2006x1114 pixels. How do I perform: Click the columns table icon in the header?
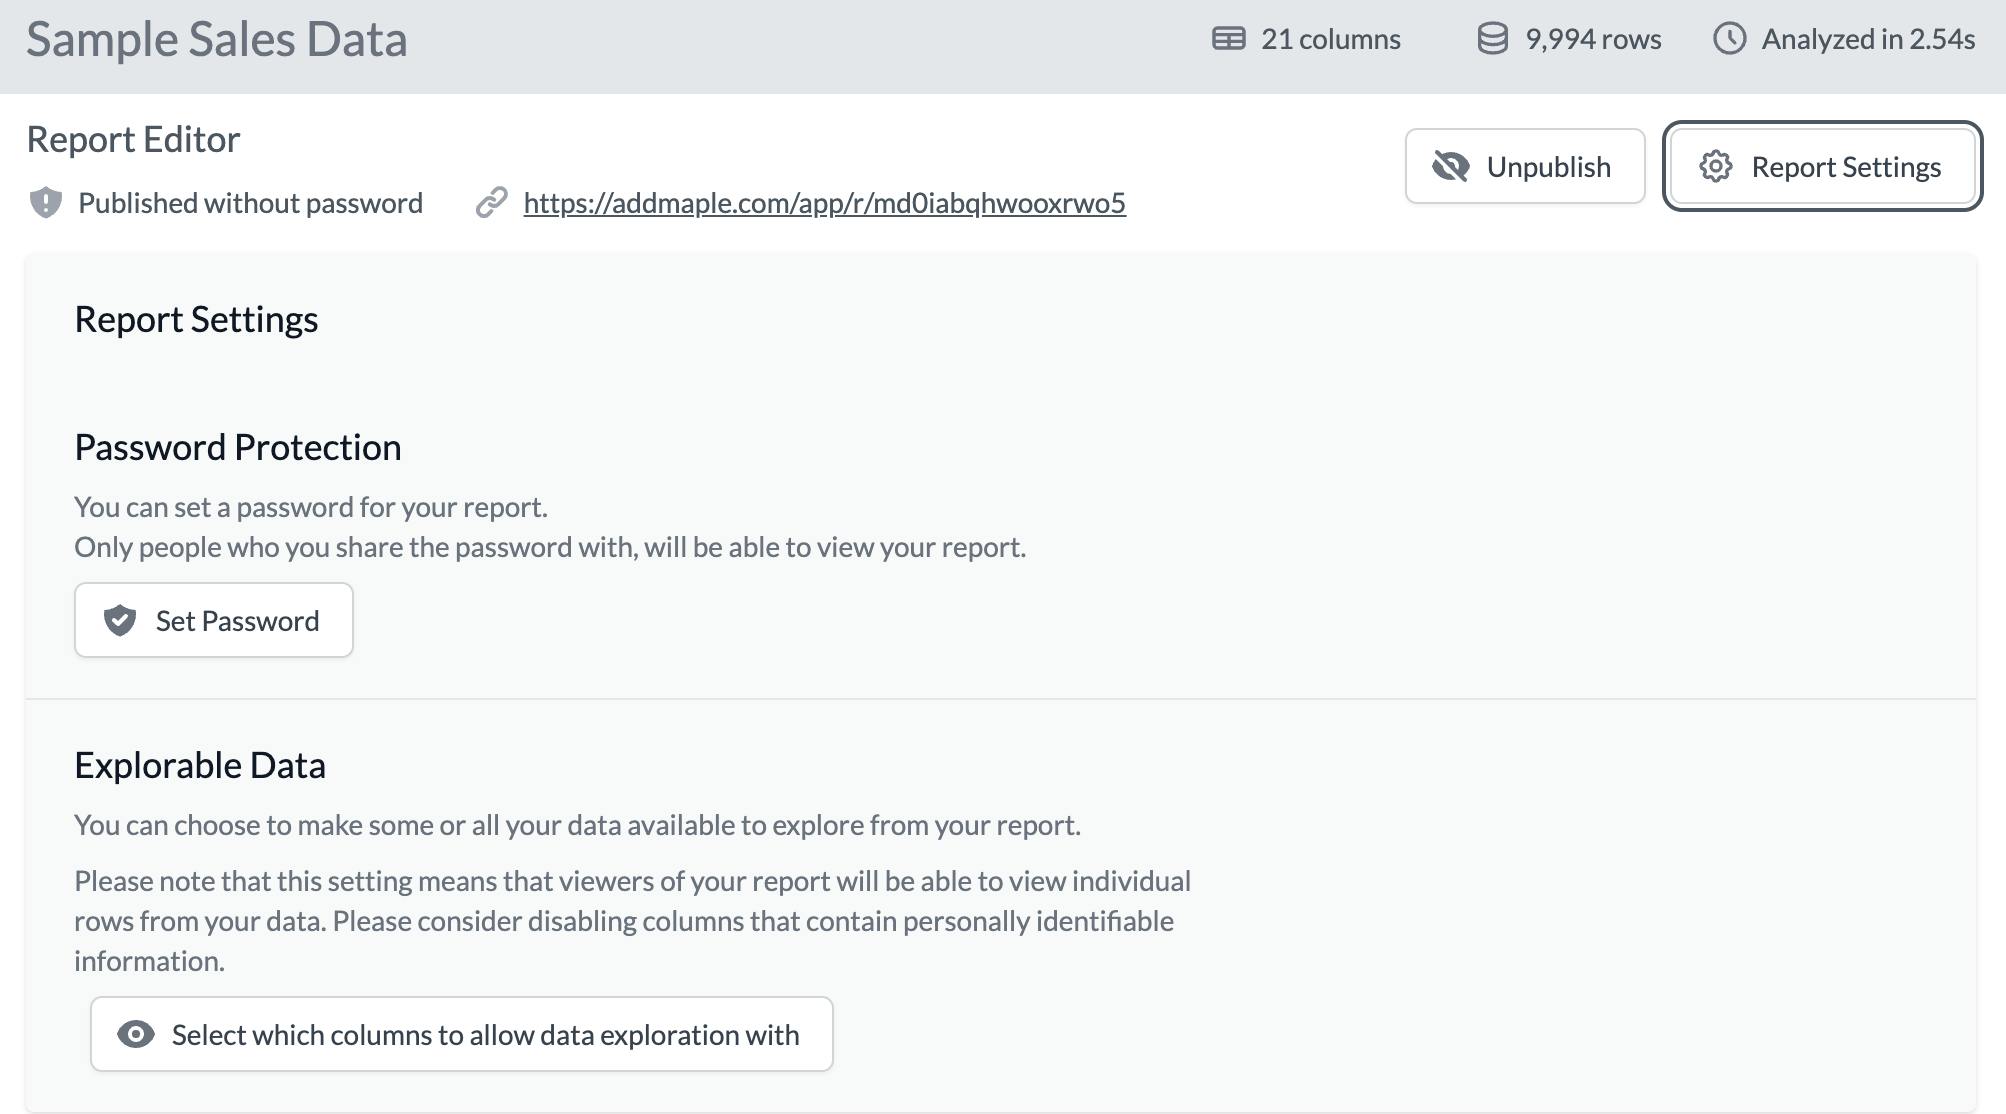click(x=1229, y=39)
